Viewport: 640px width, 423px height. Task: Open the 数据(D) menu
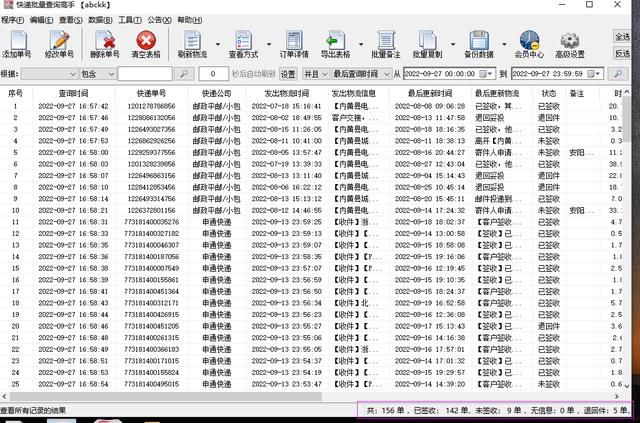click(x=100, y=19)
